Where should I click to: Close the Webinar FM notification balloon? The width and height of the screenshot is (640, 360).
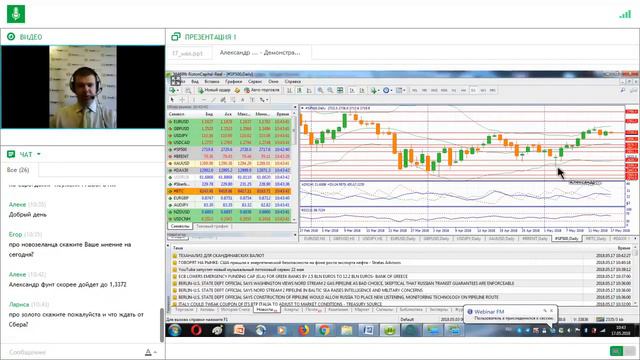pos(552,311)
